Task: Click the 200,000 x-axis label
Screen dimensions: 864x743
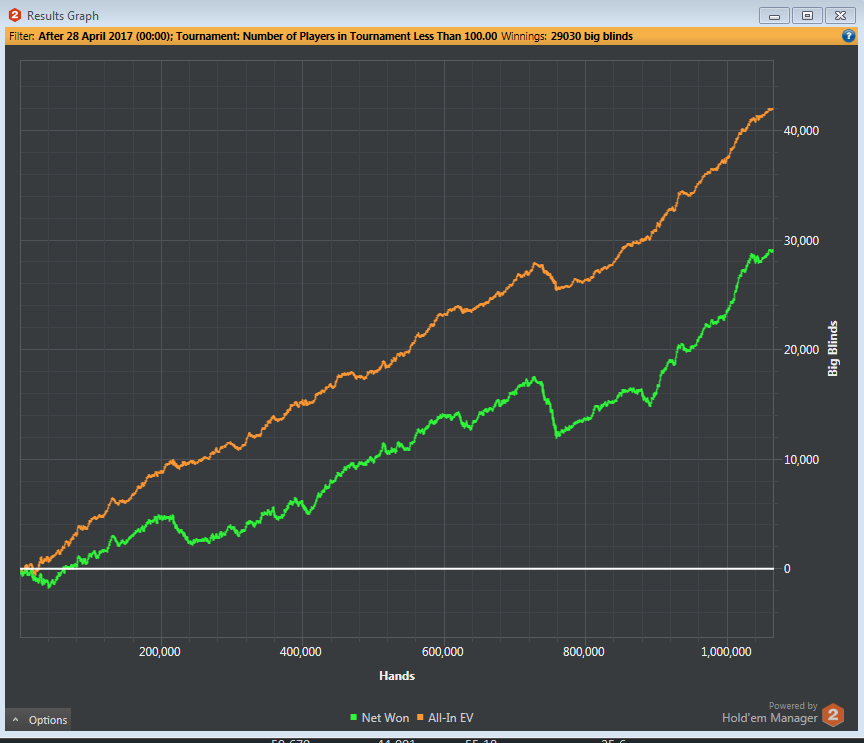Action: click(x=160, y=652)
